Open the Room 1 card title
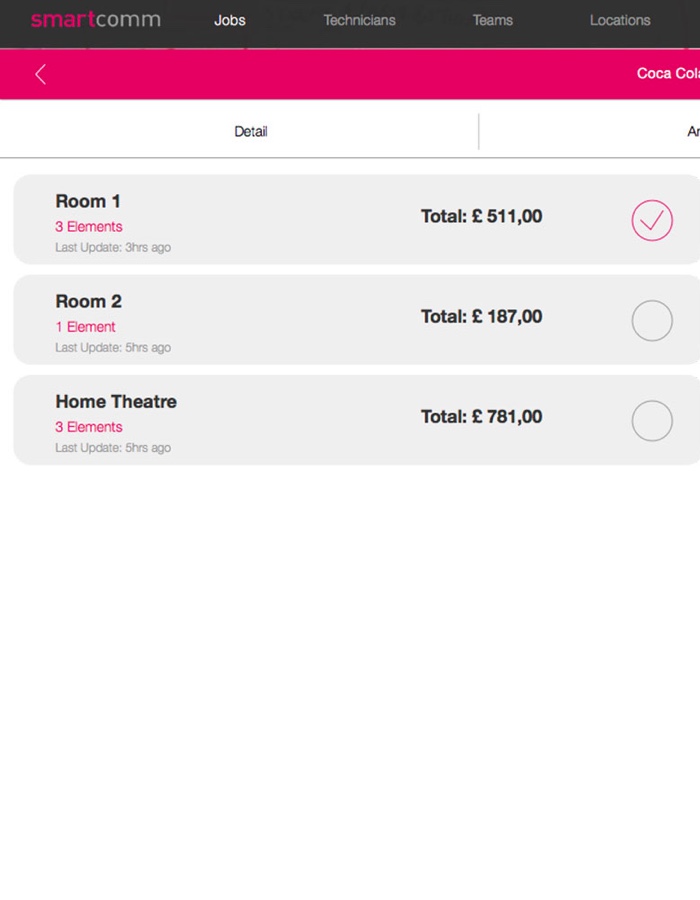Viewport: 700px width, 900px height. pyautogui.click(x=88, y=201)
